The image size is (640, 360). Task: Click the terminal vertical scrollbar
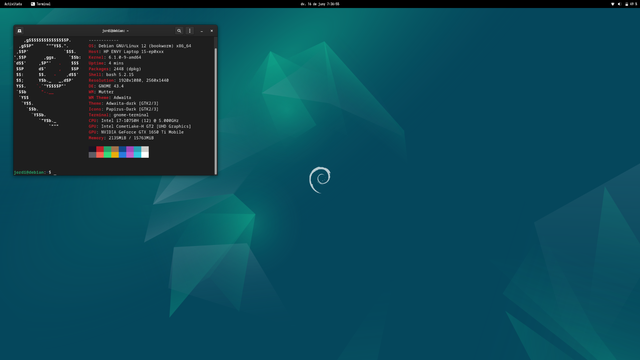[216, 106]
